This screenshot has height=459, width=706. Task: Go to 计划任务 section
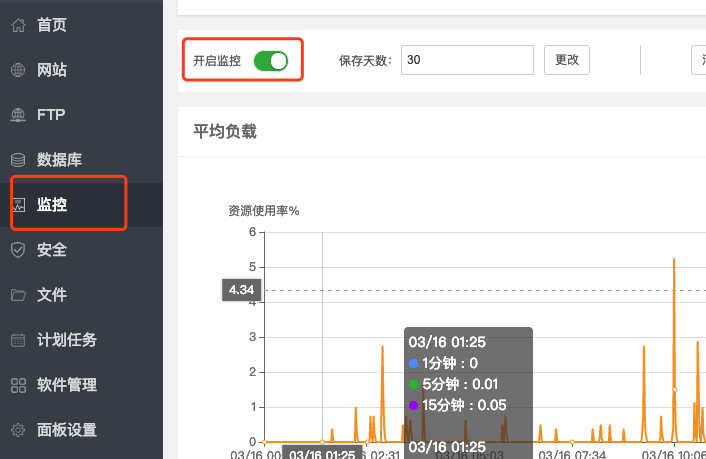point(67,340)
